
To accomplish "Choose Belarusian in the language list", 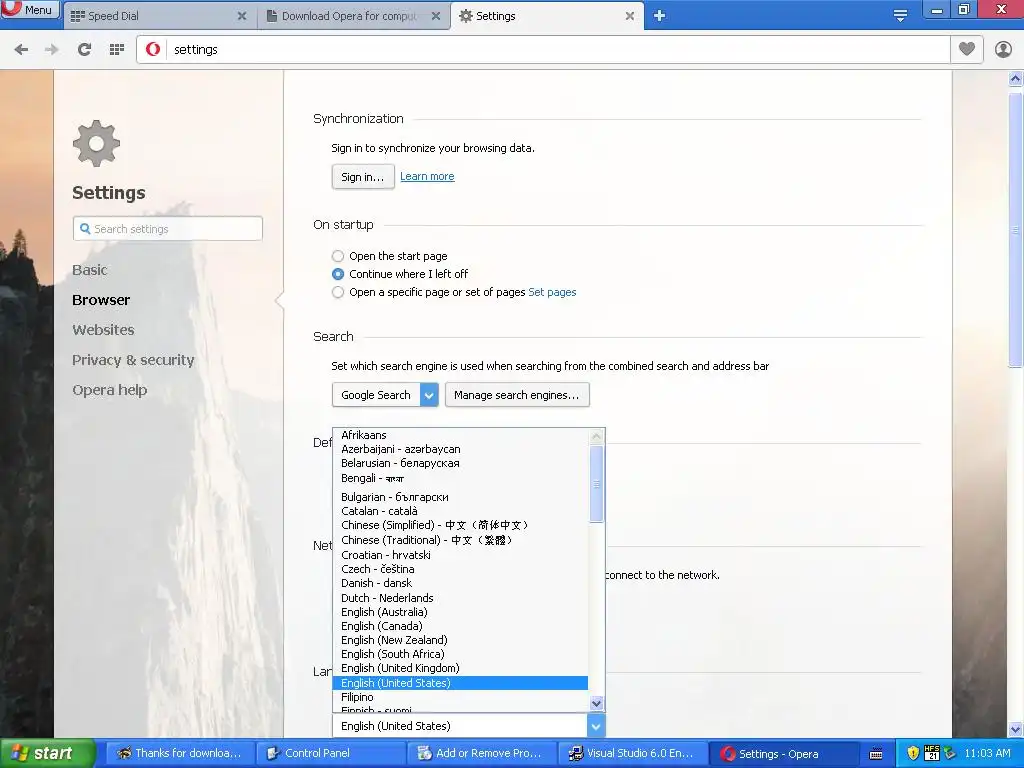I will tap(460, 463).
